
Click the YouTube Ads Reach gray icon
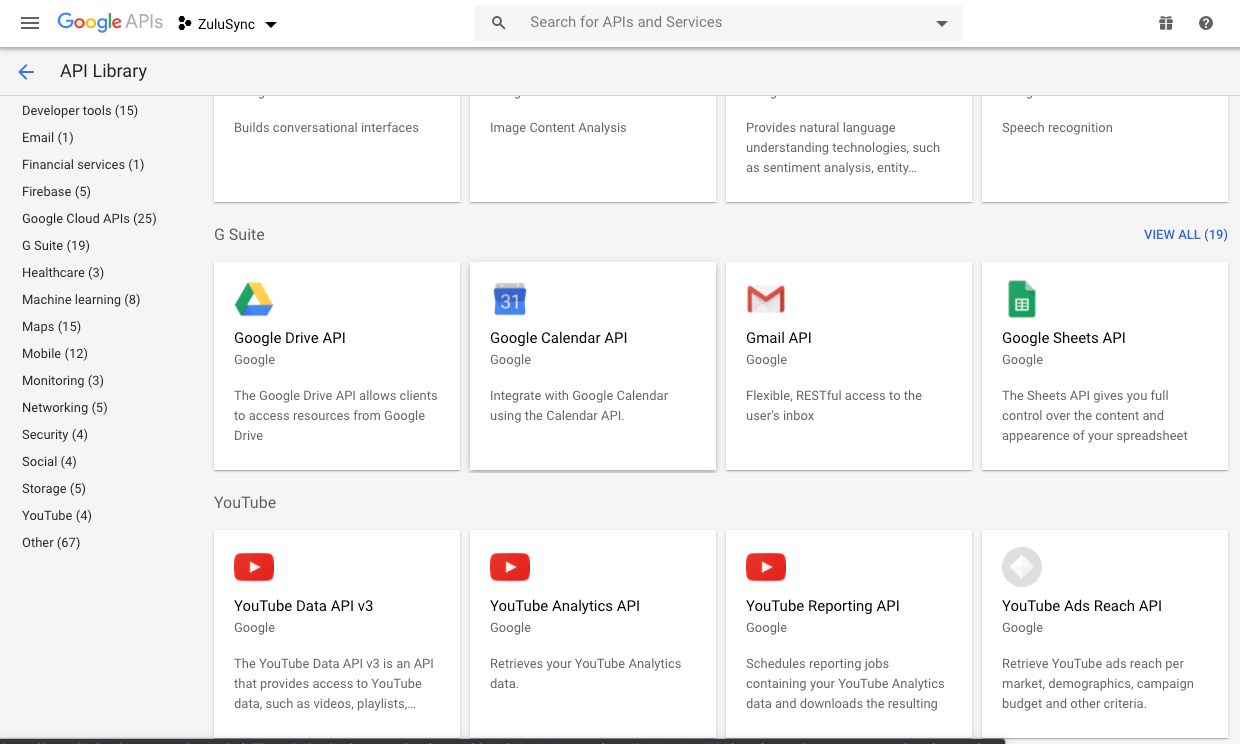click(1022, 567)
